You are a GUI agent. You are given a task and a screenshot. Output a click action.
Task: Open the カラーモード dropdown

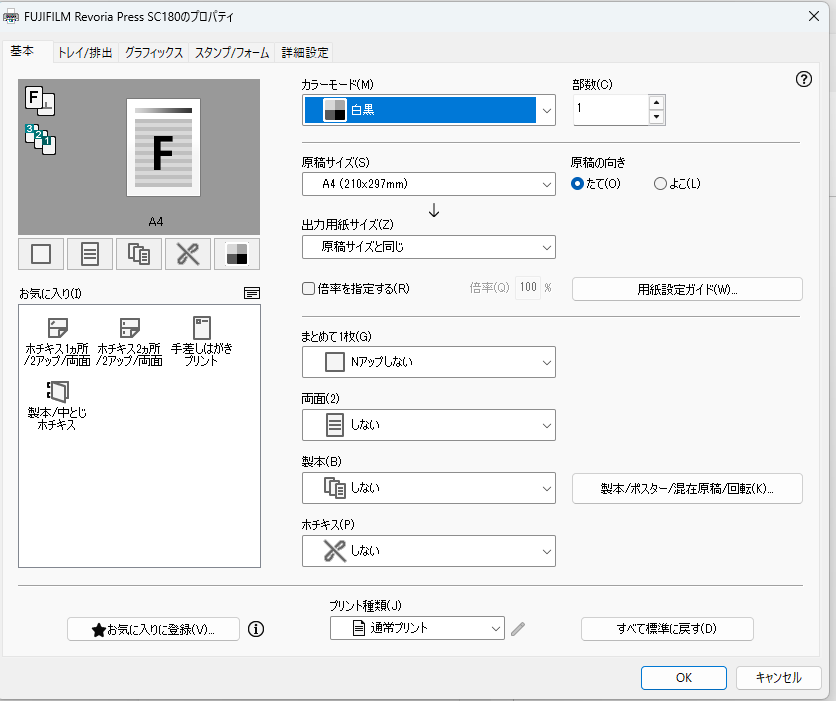click(428, 110)
